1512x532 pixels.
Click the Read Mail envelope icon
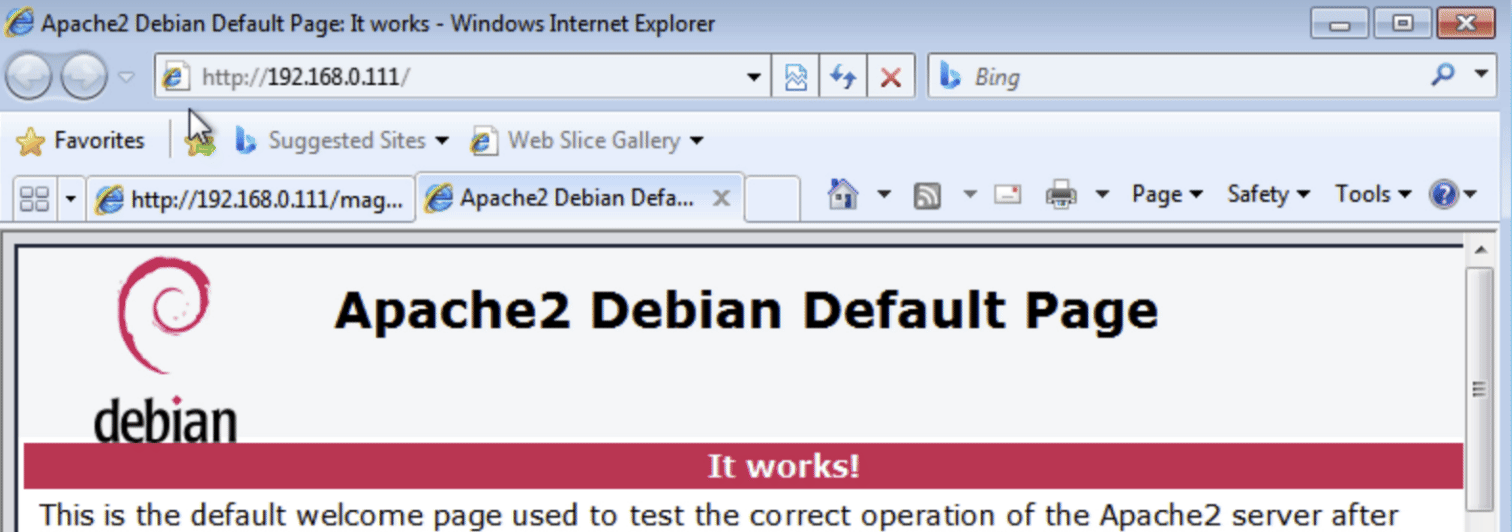pos(1008,195)
